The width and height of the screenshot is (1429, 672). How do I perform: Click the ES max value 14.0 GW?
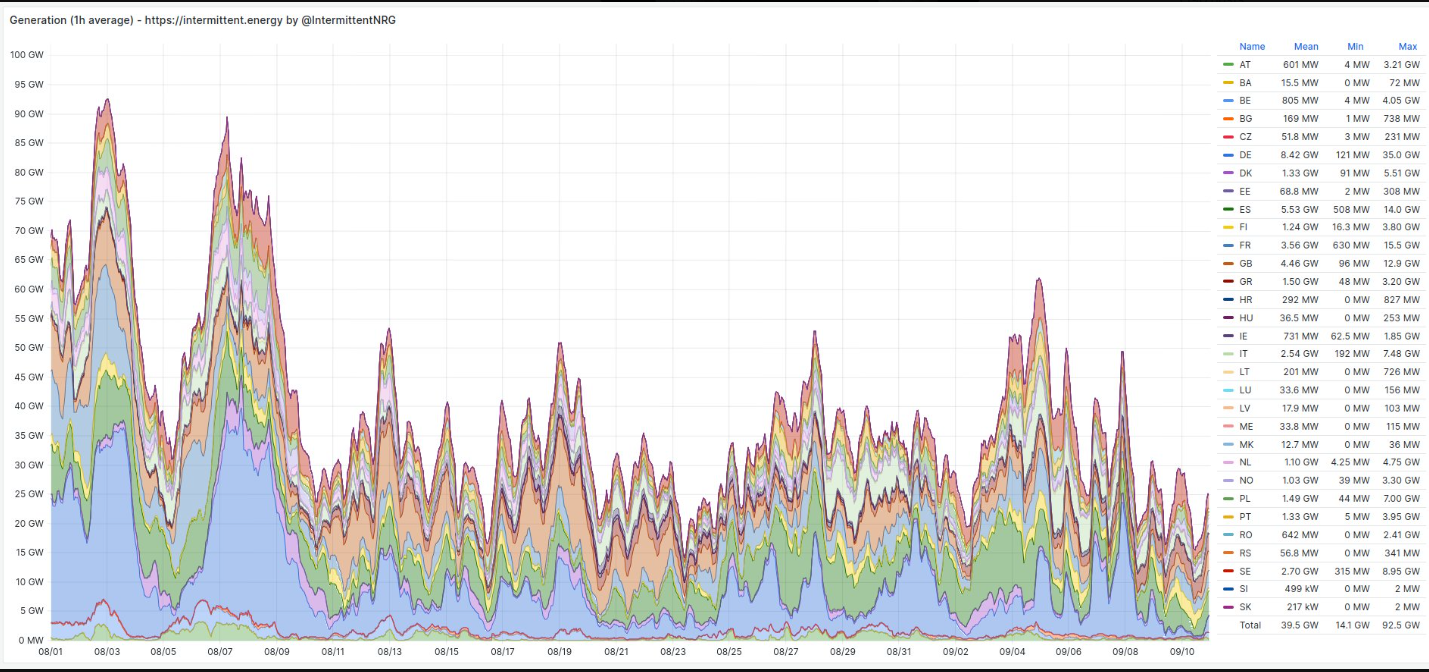coord(1401,209)
